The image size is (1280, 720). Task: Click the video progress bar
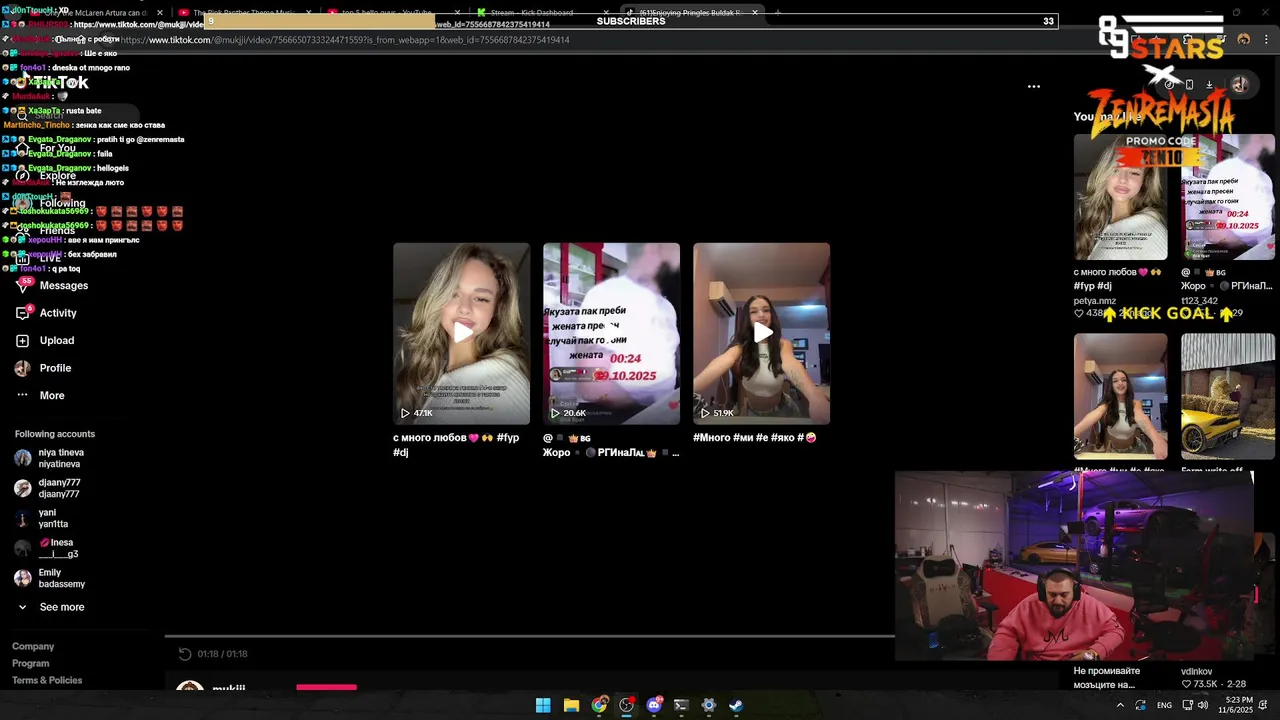530,636
